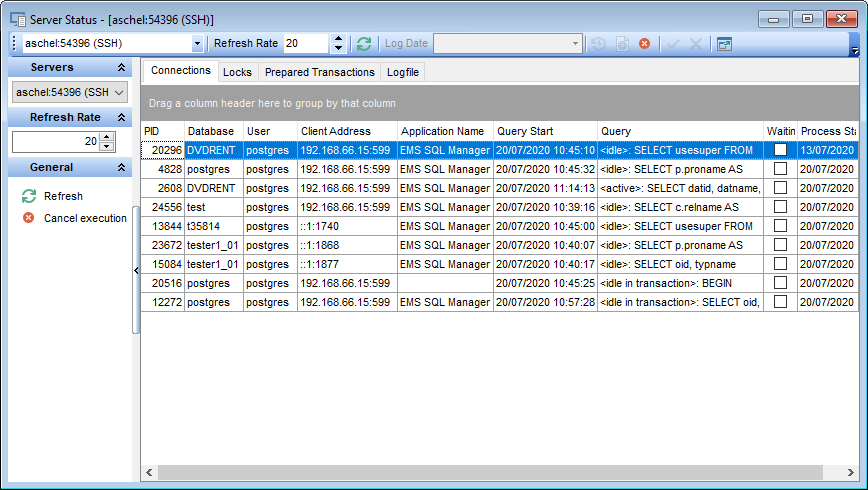This screenshot has height=490, width=868.
Task: Sort by the Query column header
Action: [680, 131]
